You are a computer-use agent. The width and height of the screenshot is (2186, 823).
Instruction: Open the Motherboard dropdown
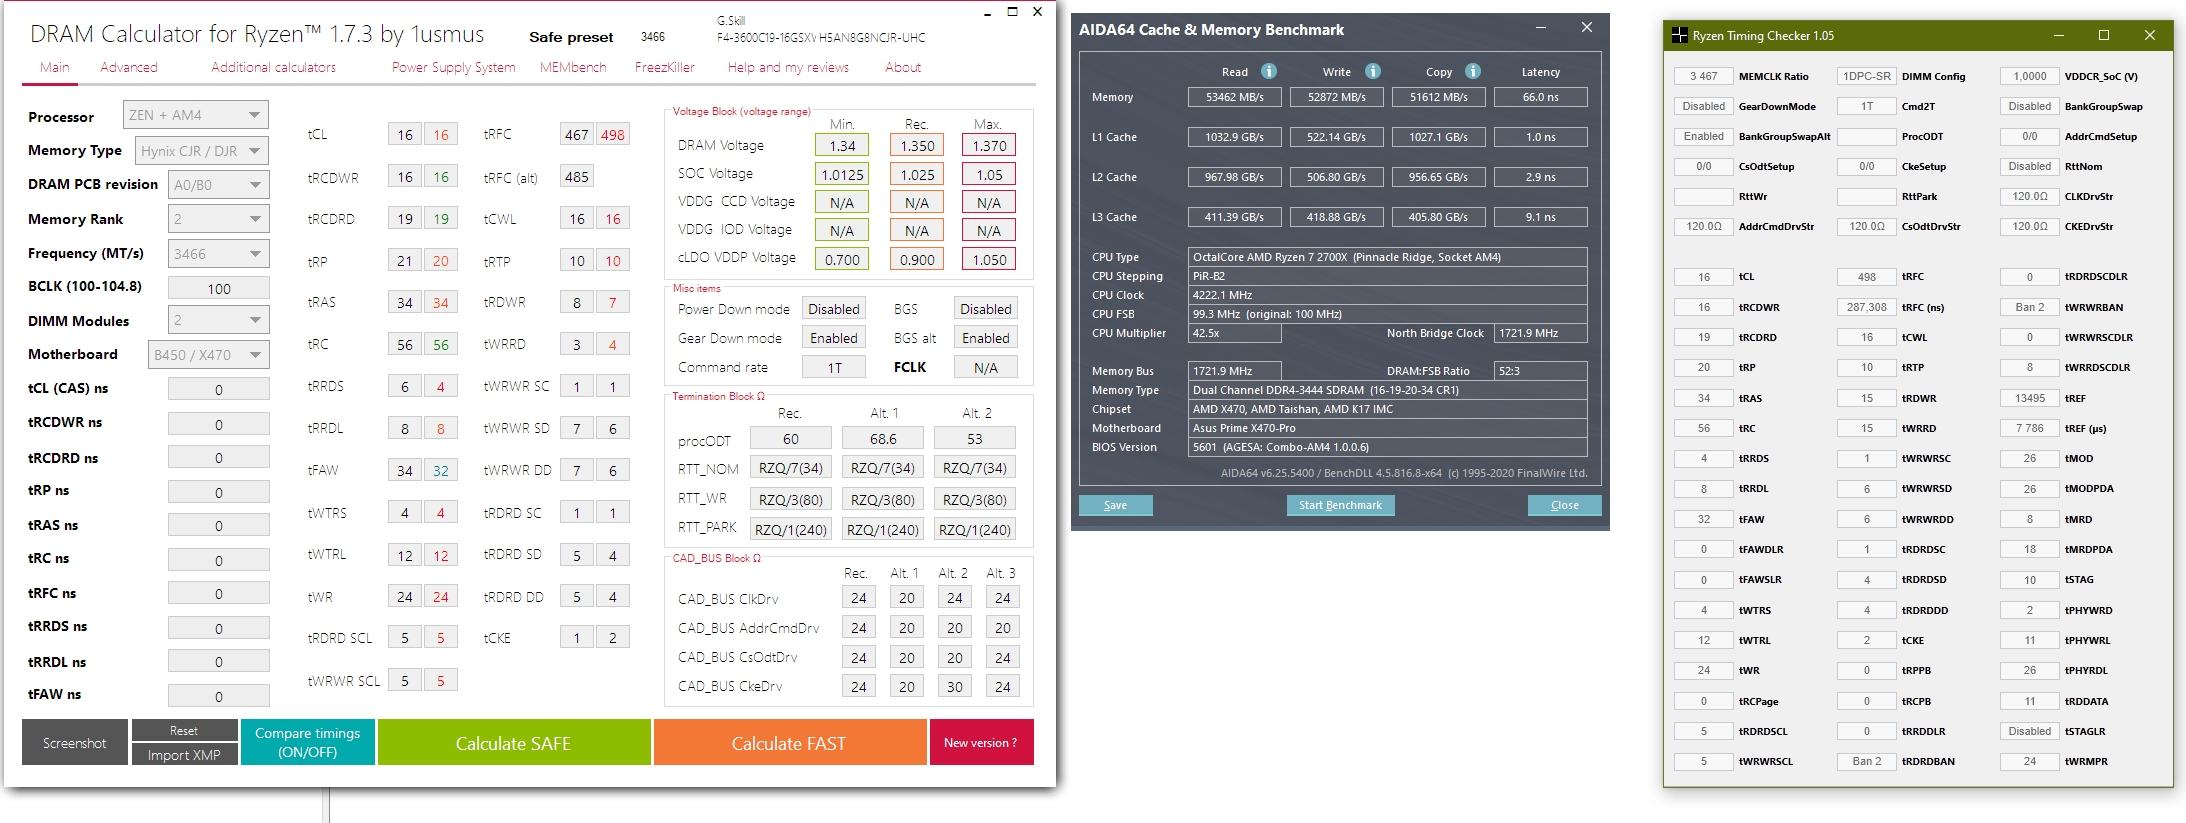tap(209, 355)
